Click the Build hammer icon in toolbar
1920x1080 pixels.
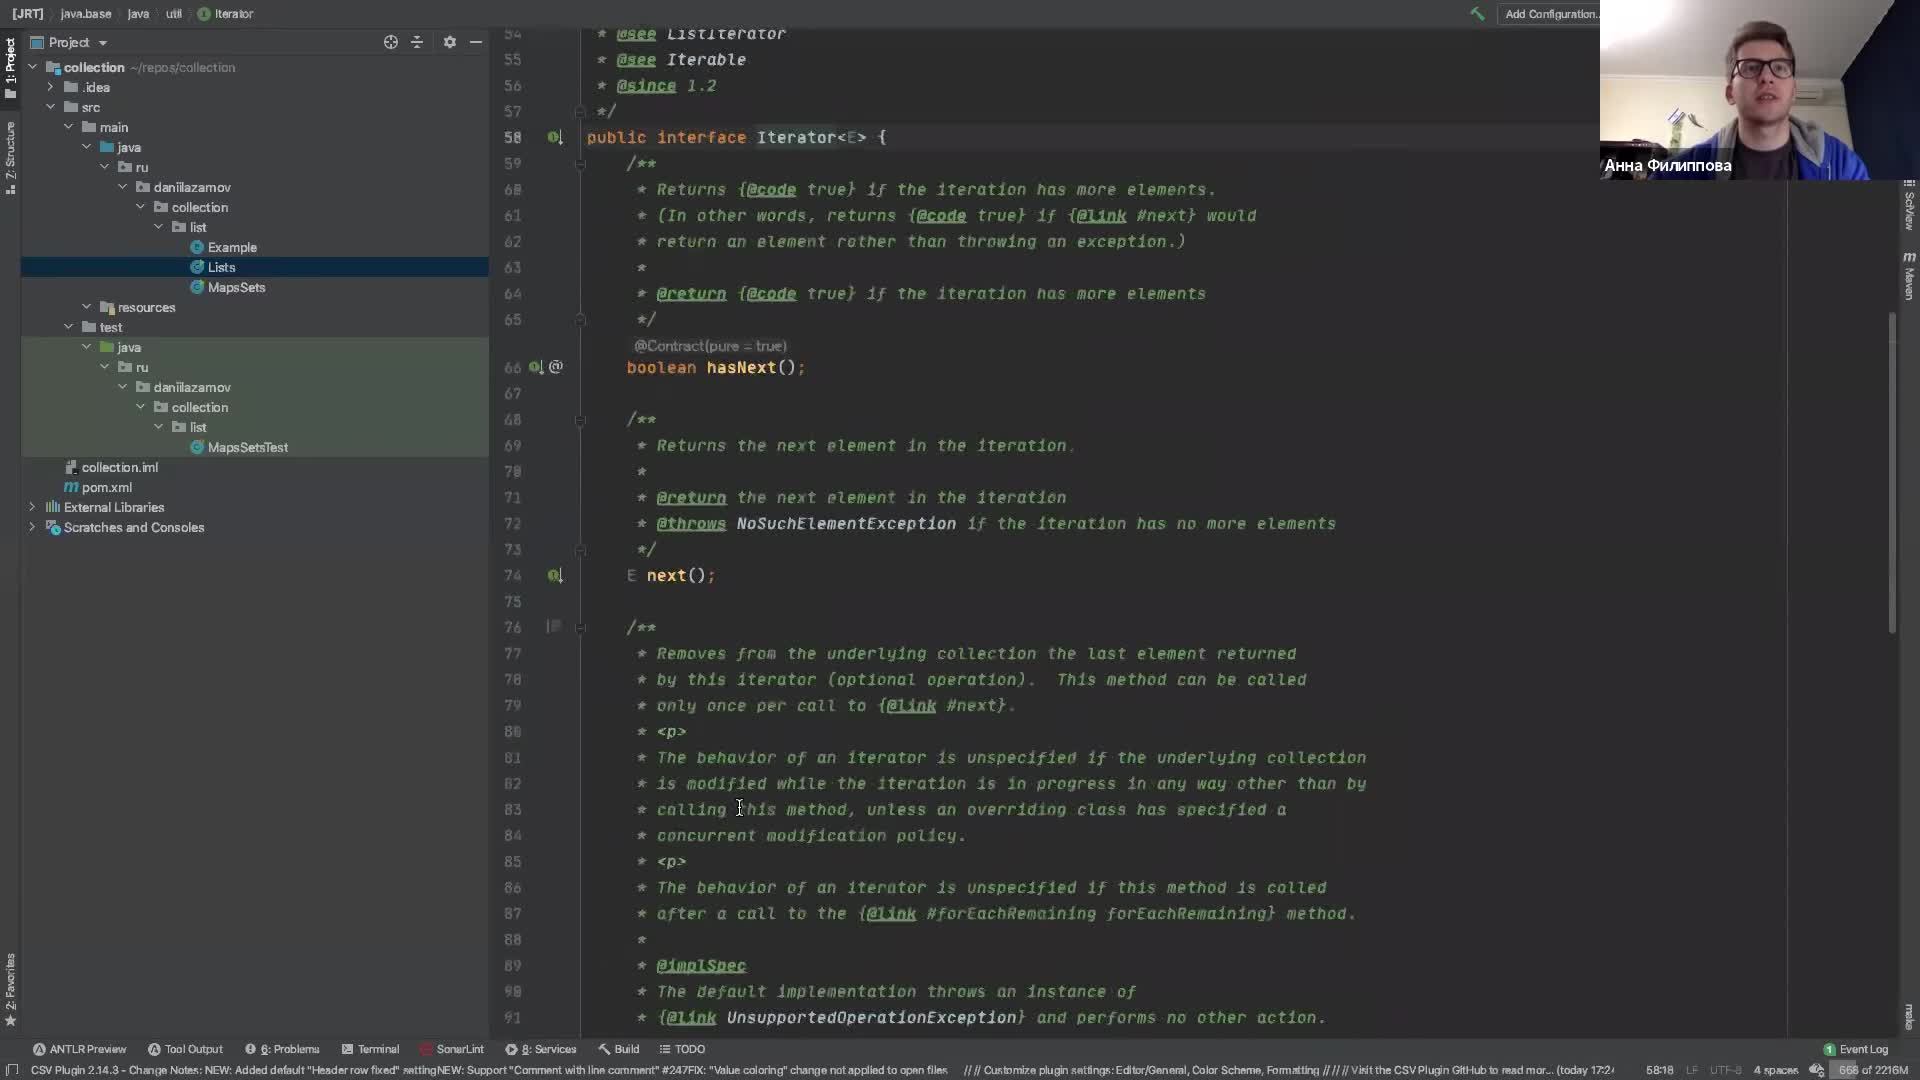(x=1477, y=14)
